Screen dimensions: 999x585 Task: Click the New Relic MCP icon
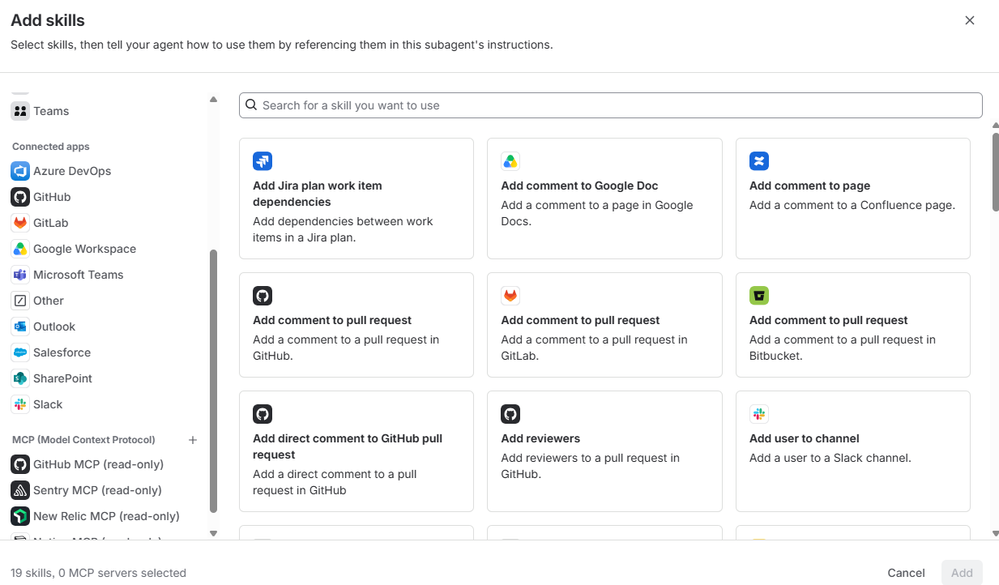[20, 516]
